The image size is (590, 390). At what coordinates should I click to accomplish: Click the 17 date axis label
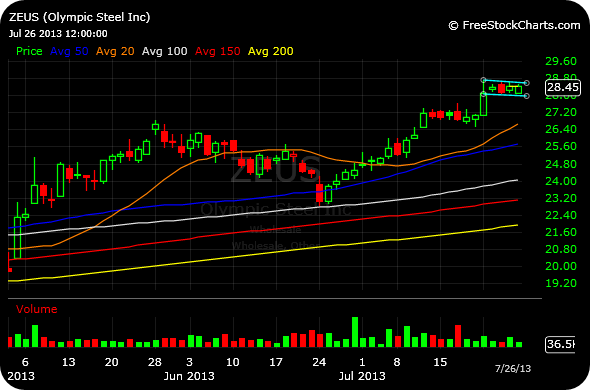pos(276,362)
